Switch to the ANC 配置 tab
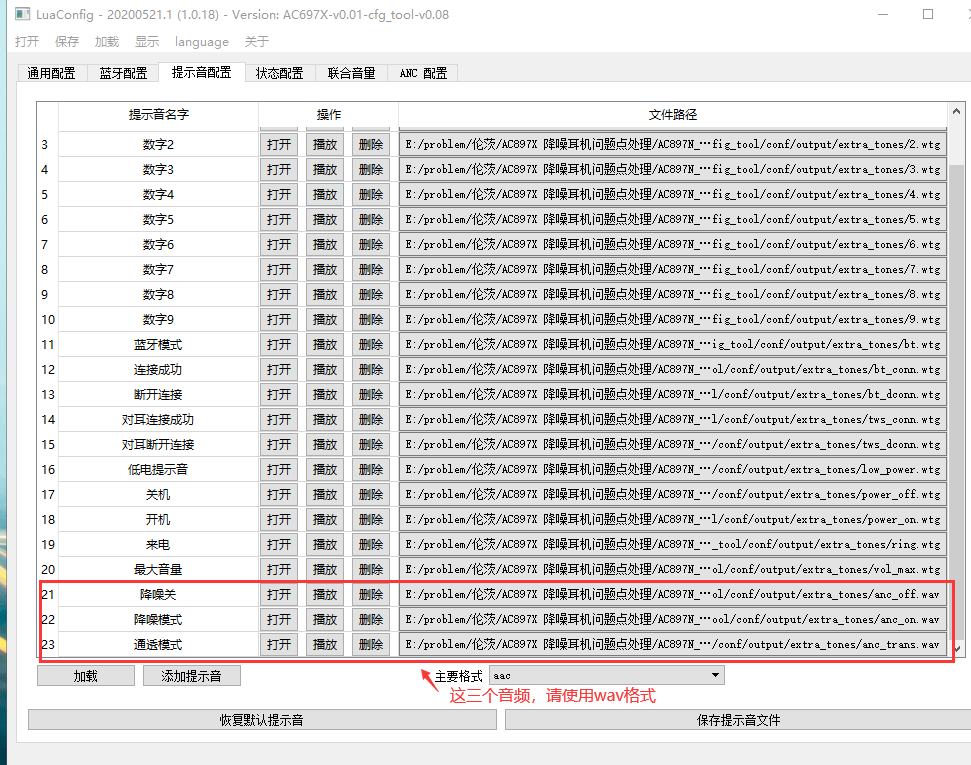 [x=423, y=73]
